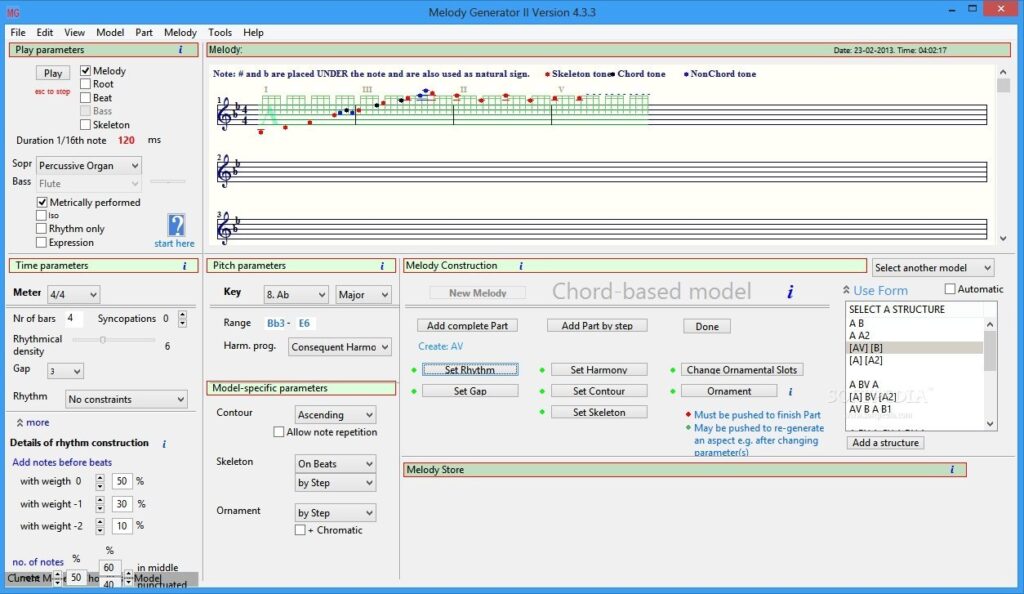Click the Chord-based model info icon

790,292
